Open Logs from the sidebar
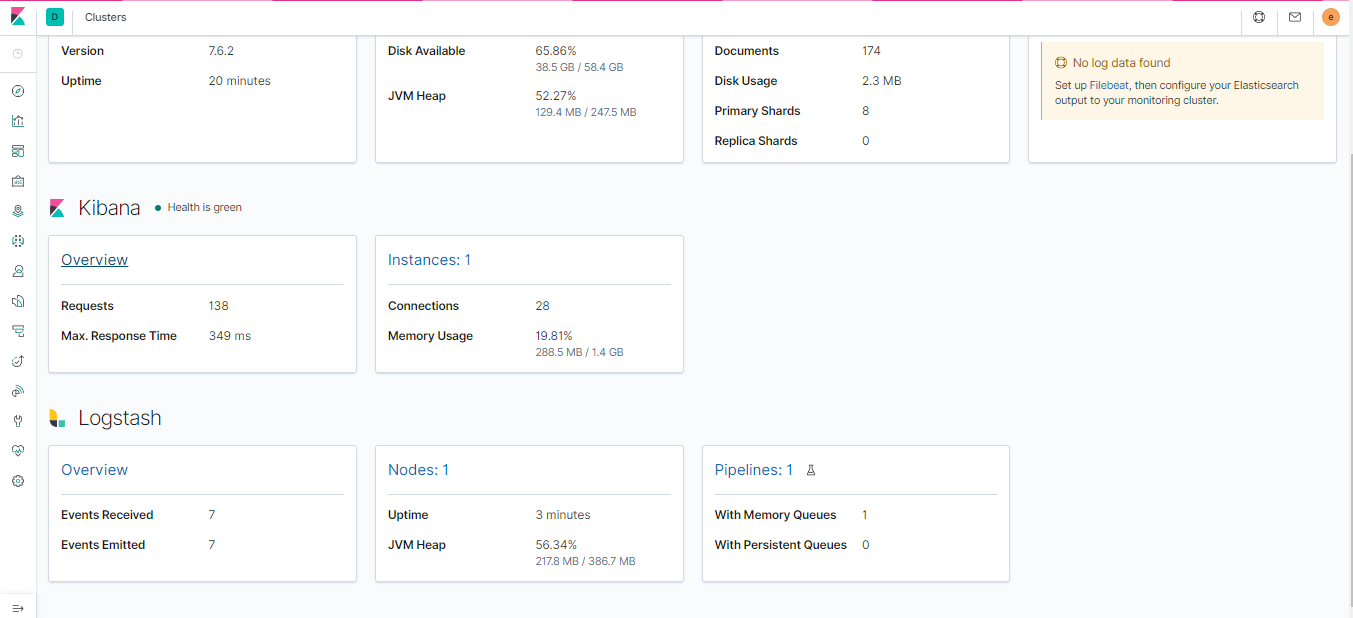Viewport: 1353px width, 618px height. point(18,301)
